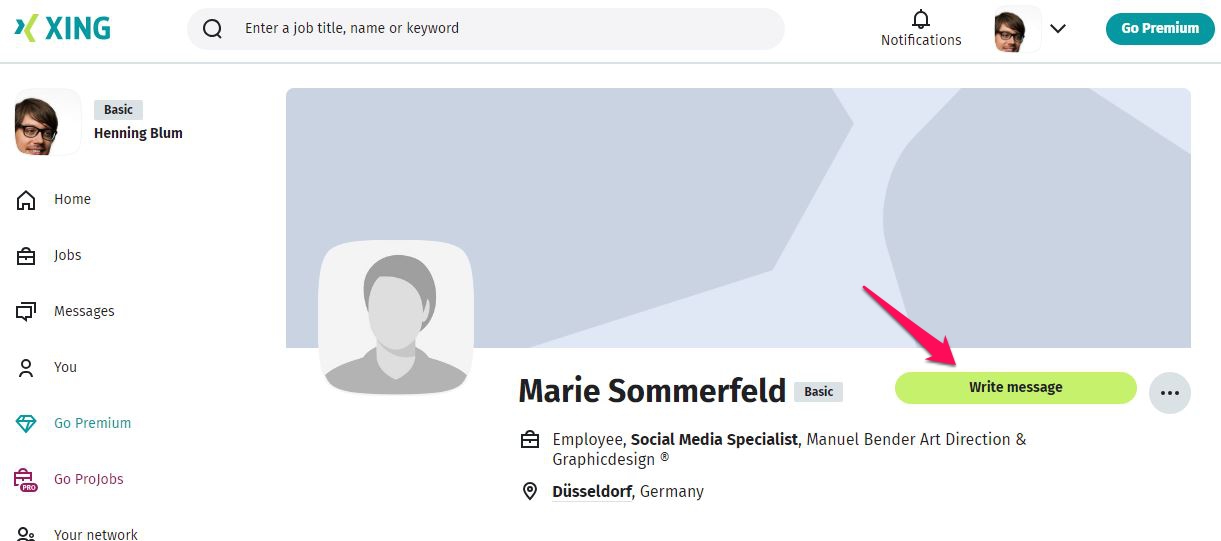Open the Messages menu item
This screenshot has height=541, width=1221.
(84, 311)
